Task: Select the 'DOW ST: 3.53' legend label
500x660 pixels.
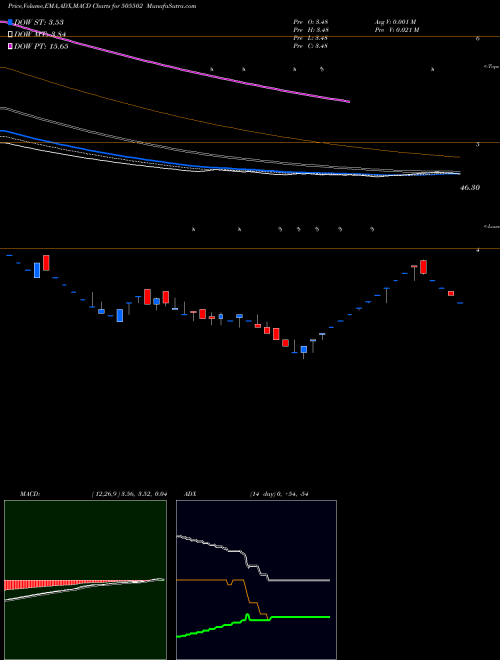Action: click(x=39, y=22)
